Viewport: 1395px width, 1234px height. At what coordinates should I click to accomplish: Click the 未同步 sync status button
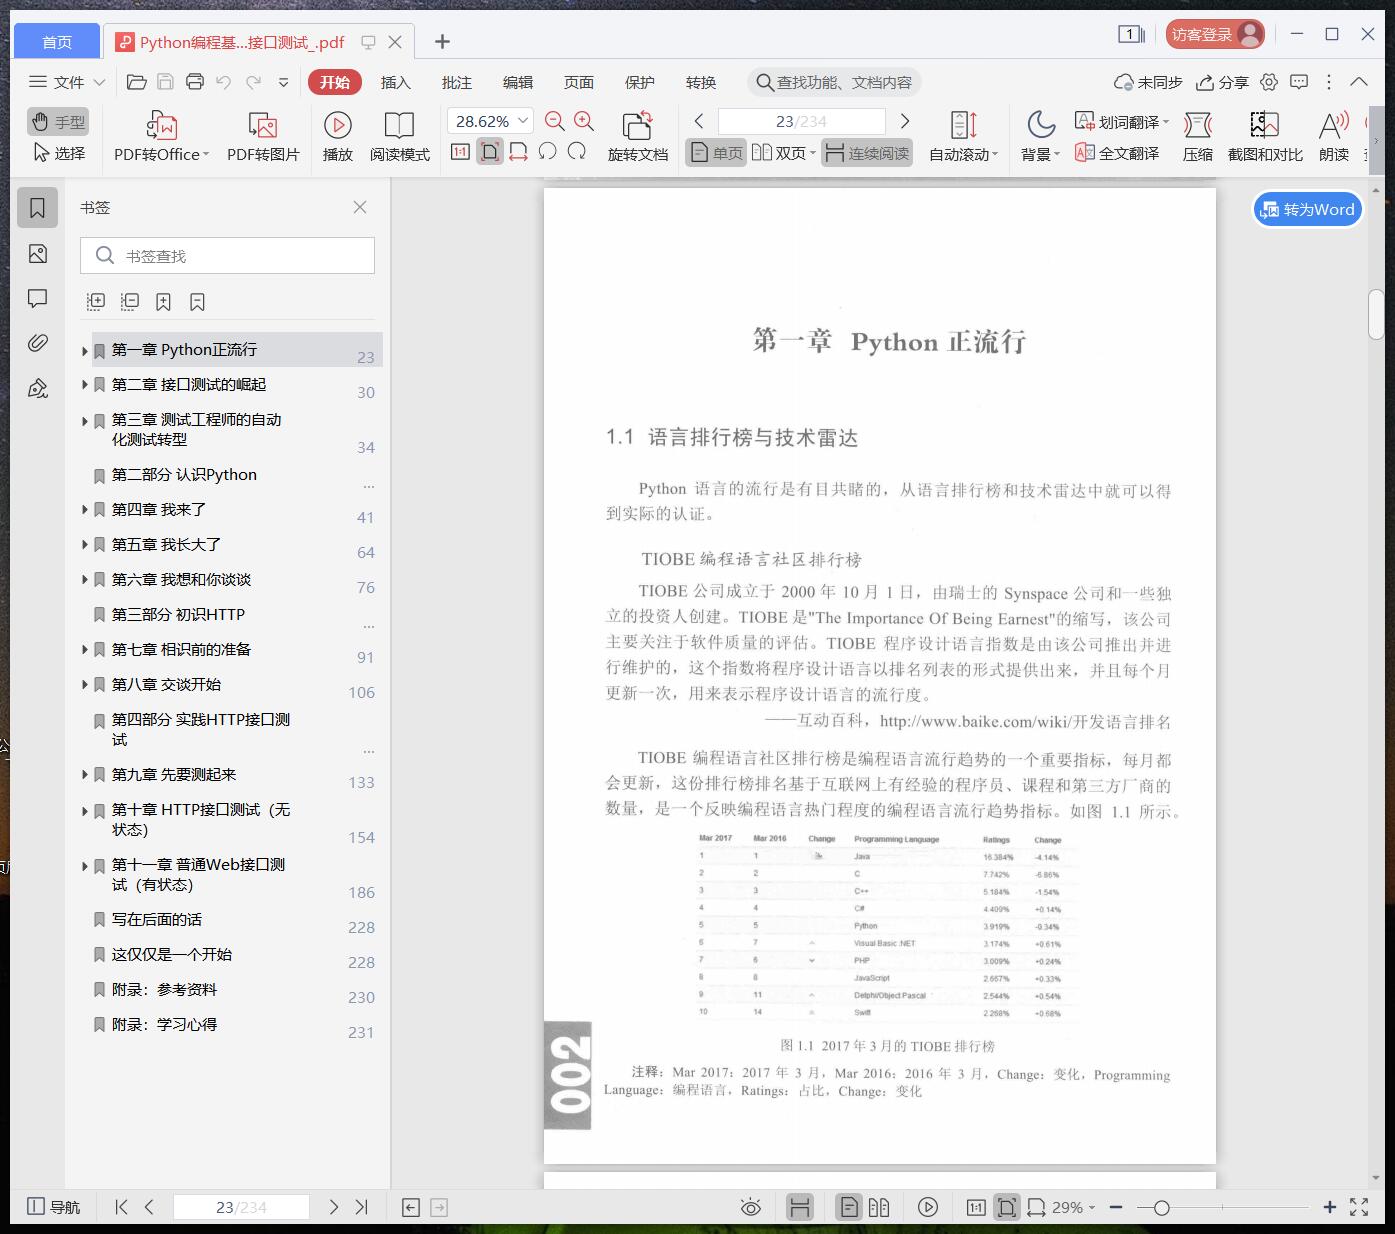click(x=1148, y=82)
